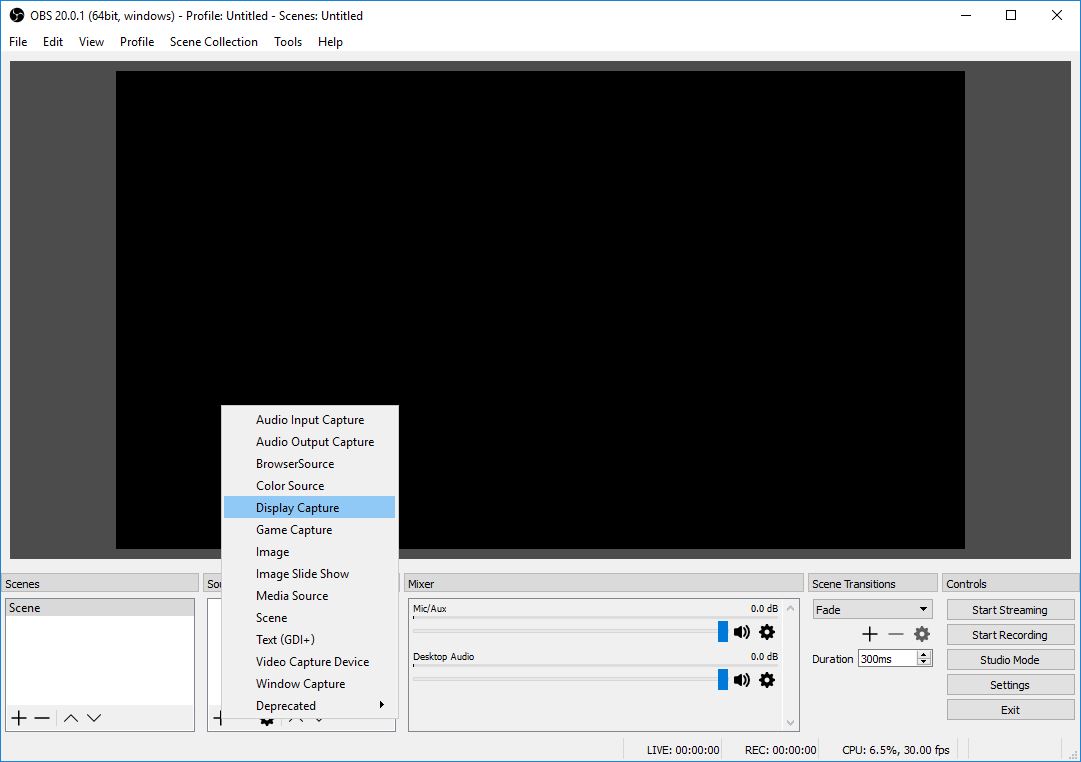Click the Duration 300ms input field
1081x762 pixels.
(887, 659)
